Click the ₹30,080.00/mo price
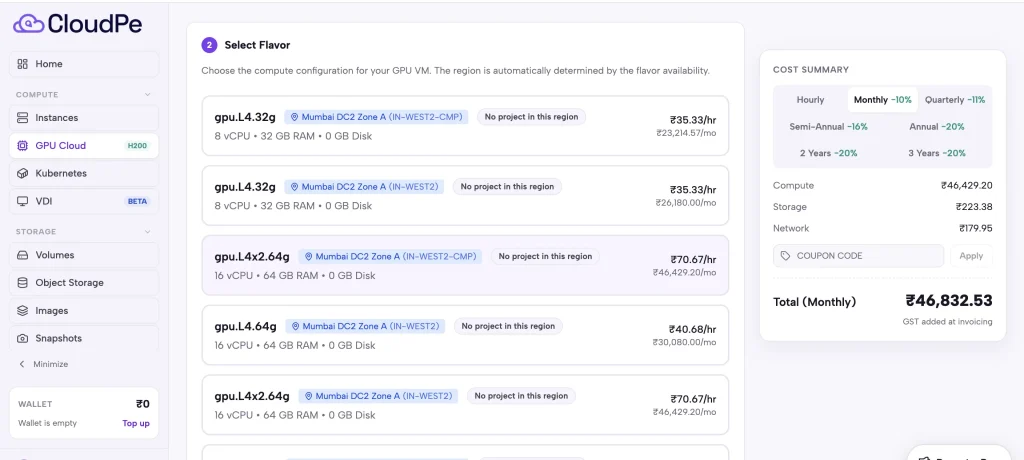This screenshot has height=460, width=1024. 684,342
